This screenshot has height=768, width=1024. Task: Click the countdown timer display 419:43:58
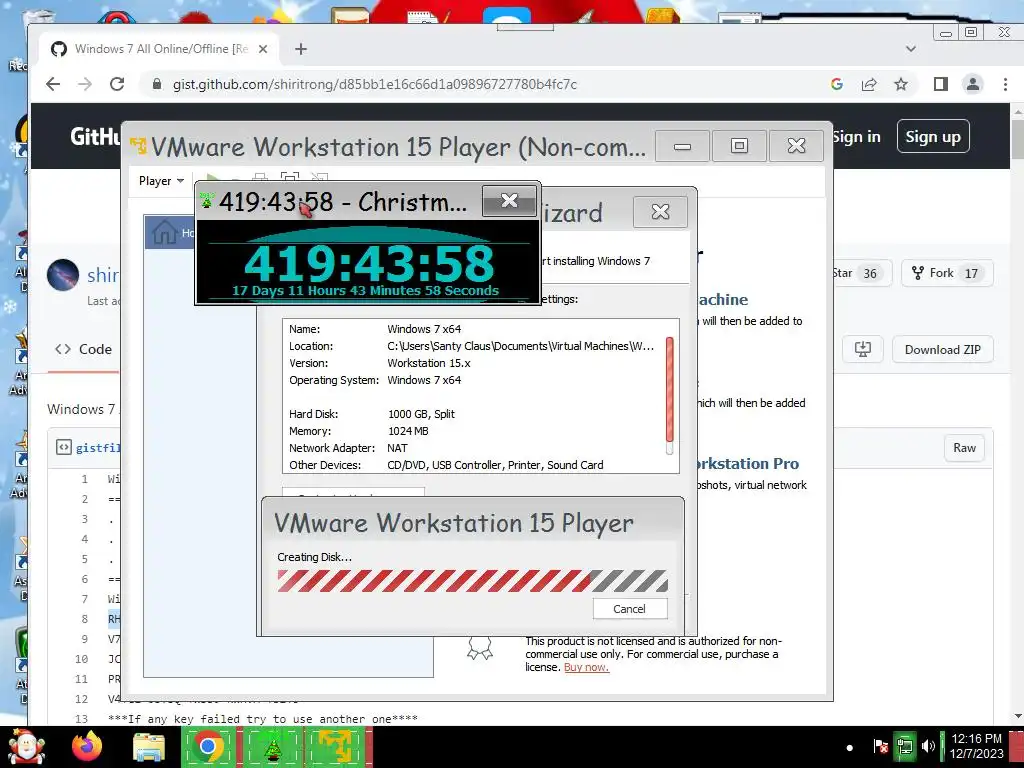pos(368,263)
